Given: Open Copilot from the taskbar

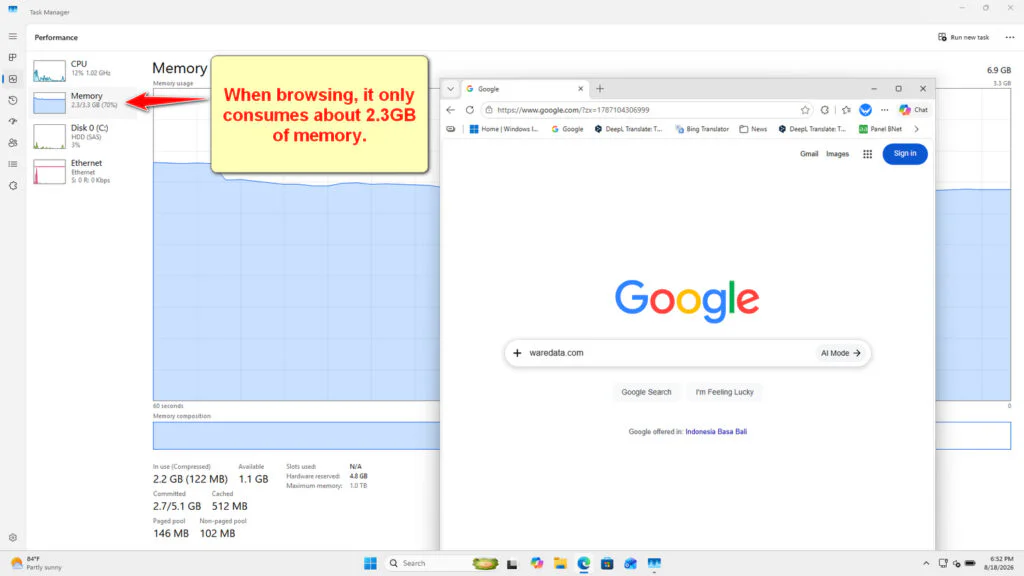Looking at the screenshot, I should tap(537, 563).
